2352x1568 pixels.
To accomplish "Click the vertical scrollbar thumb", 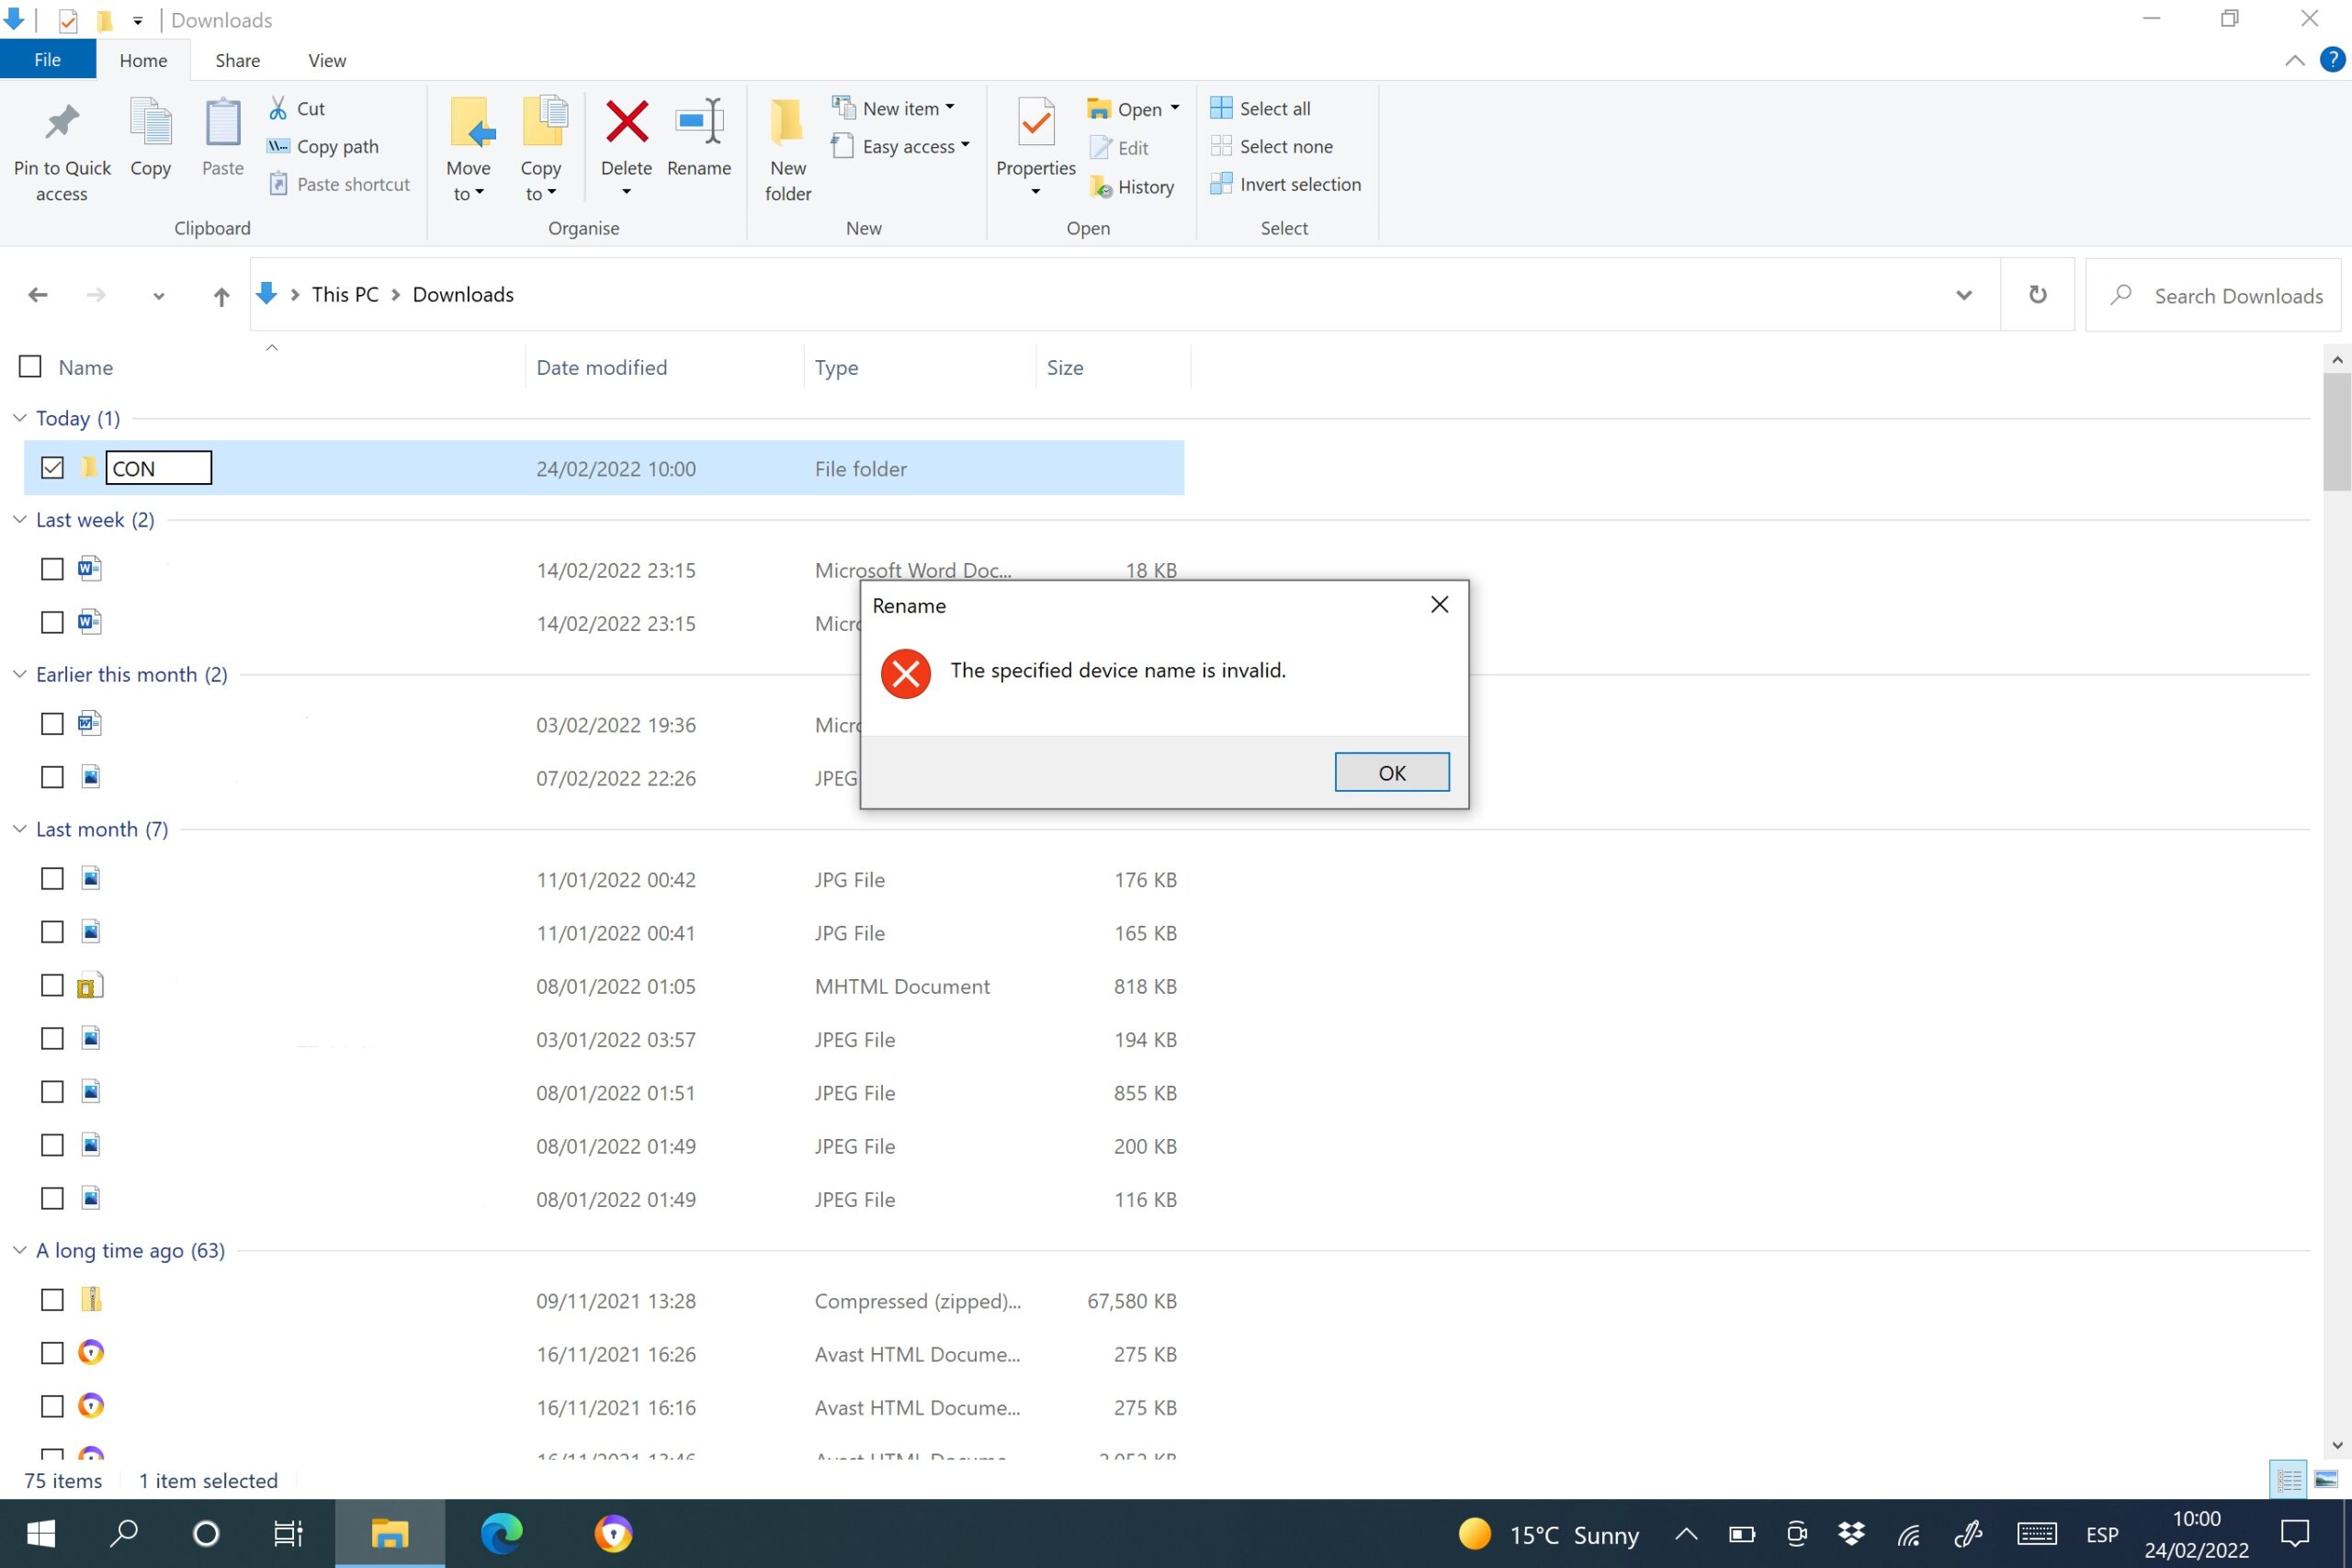I will 2337,432.
